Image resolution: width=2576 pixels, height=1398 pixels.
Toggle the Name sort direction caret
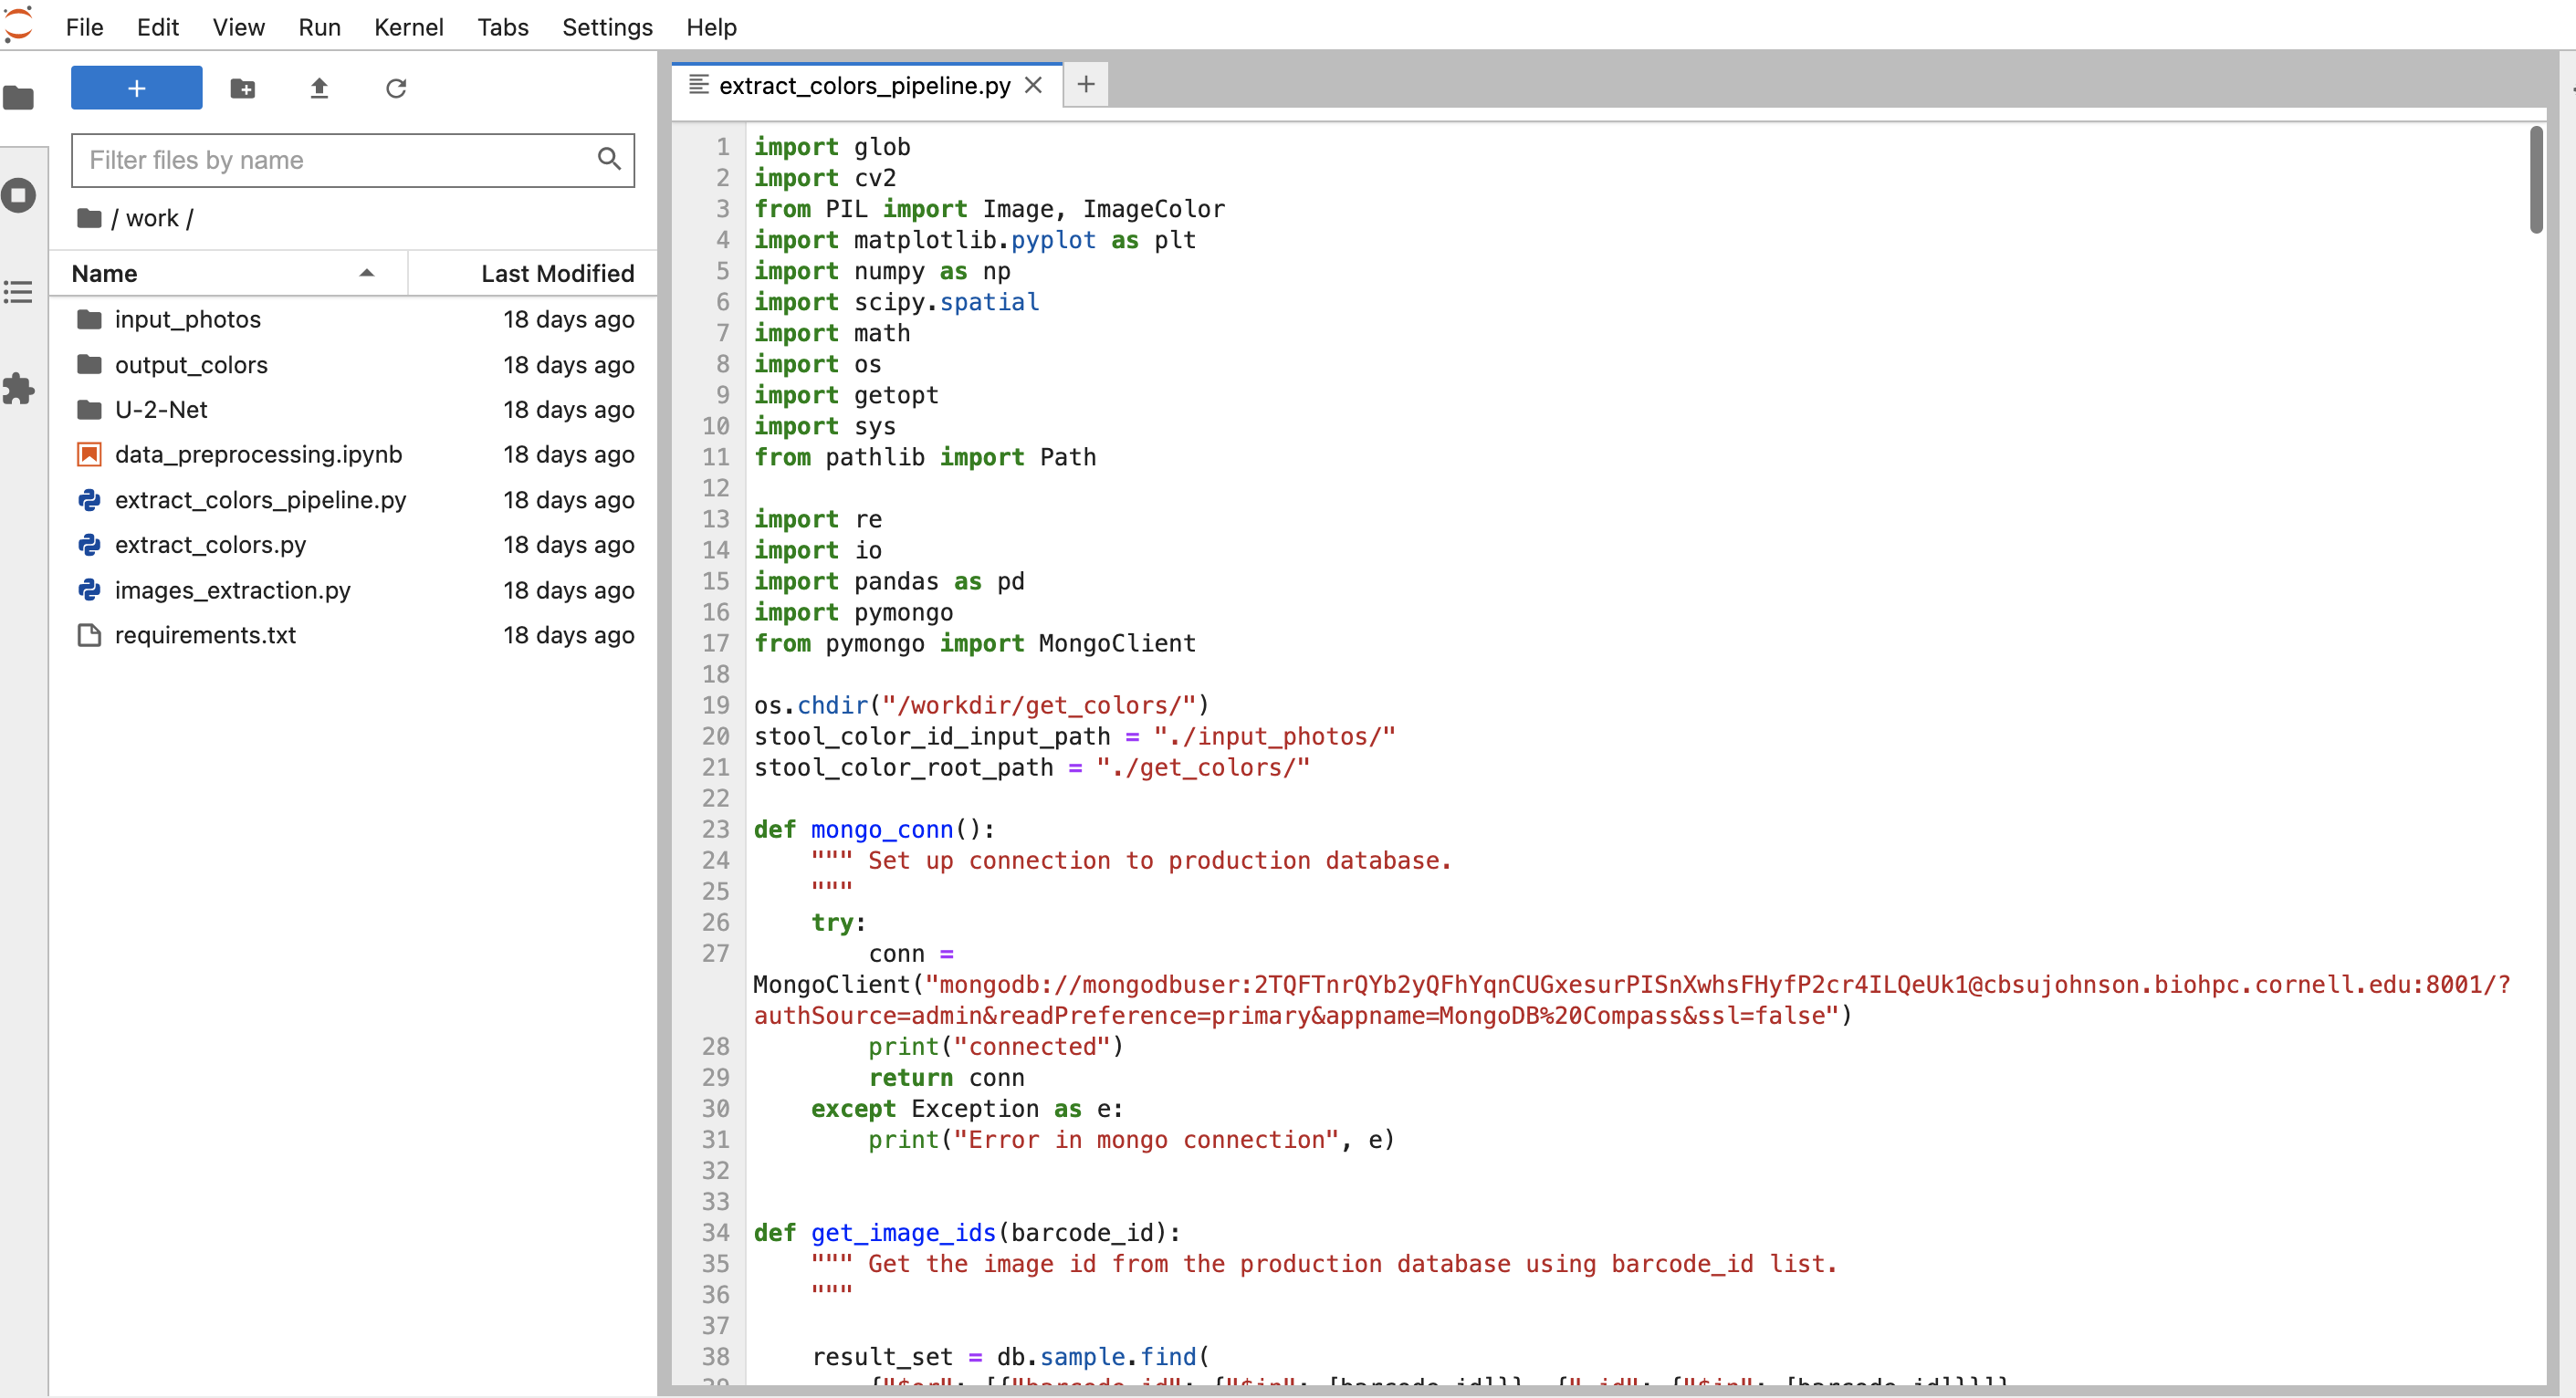(367, 273)
